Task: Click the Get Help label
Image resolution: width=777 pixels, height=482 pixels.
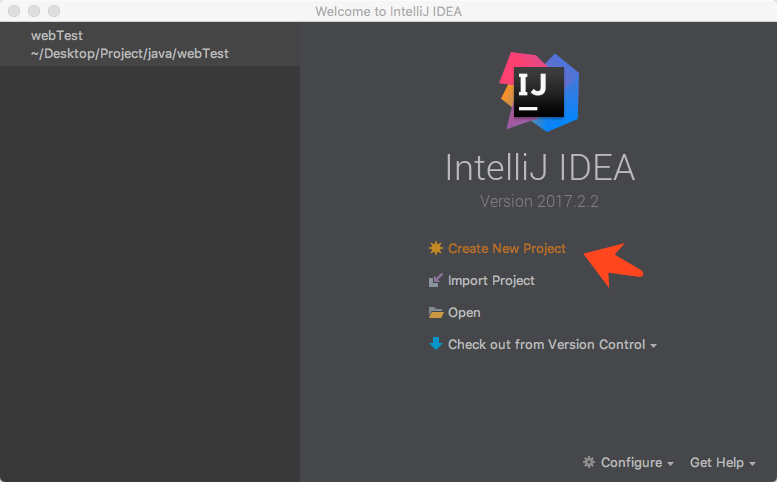Action: (716, 463)
